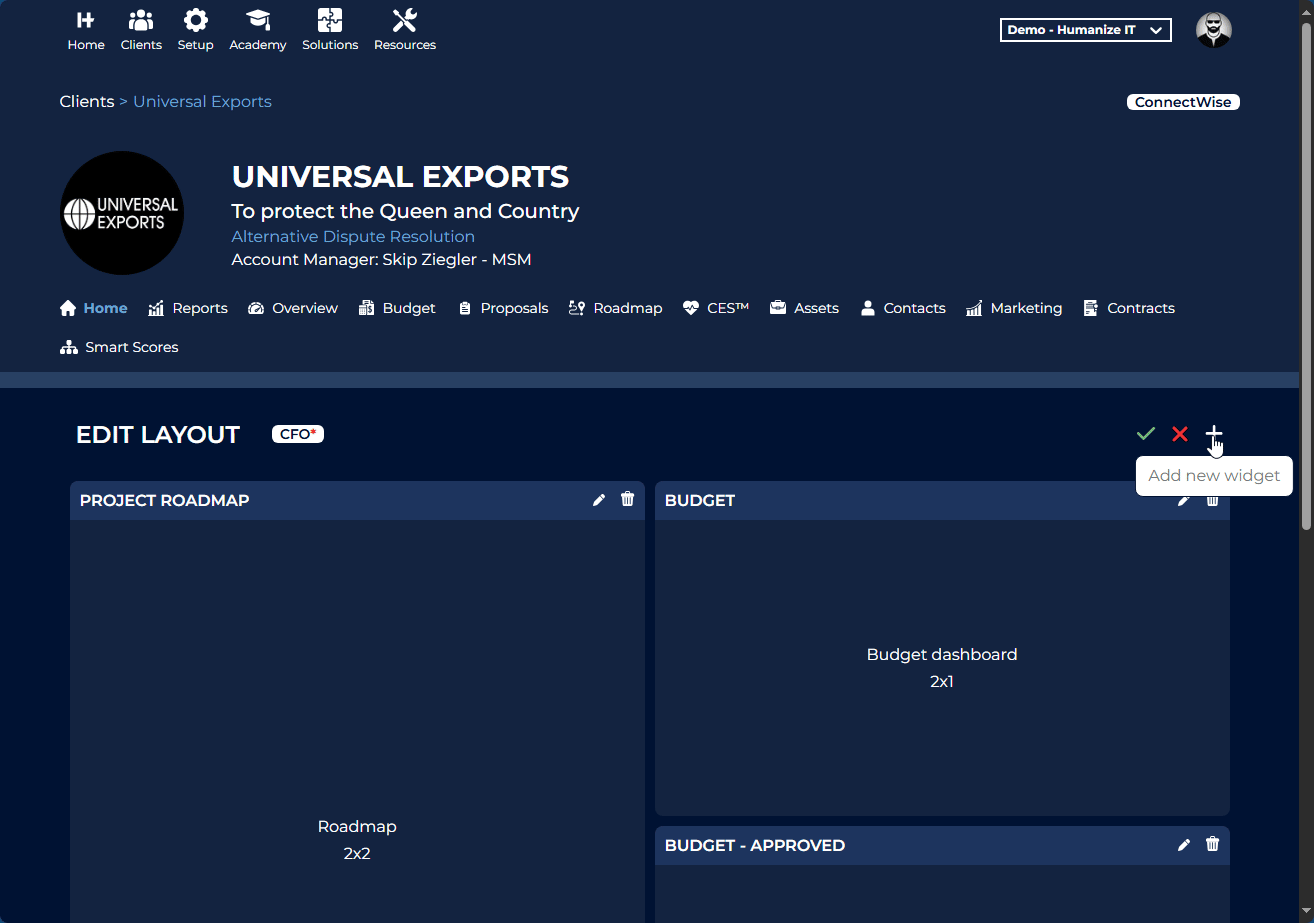The image size is (1314, 923).
Task: Add a new widget with the plus icon
Action: pos(1214,433)
